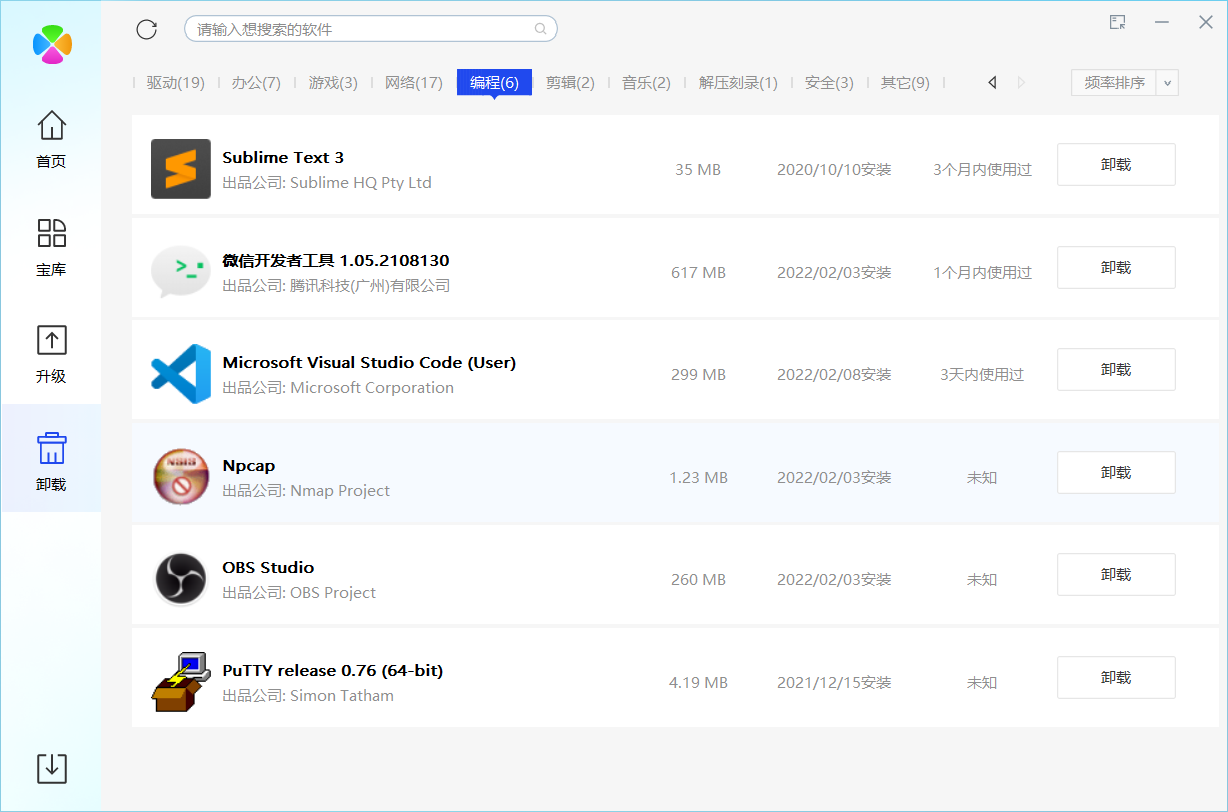Image resolution: width=1228 pixels, height=812 pixels.
Task: Click the 4.19 MB size value
Action: tap(698, 683)
